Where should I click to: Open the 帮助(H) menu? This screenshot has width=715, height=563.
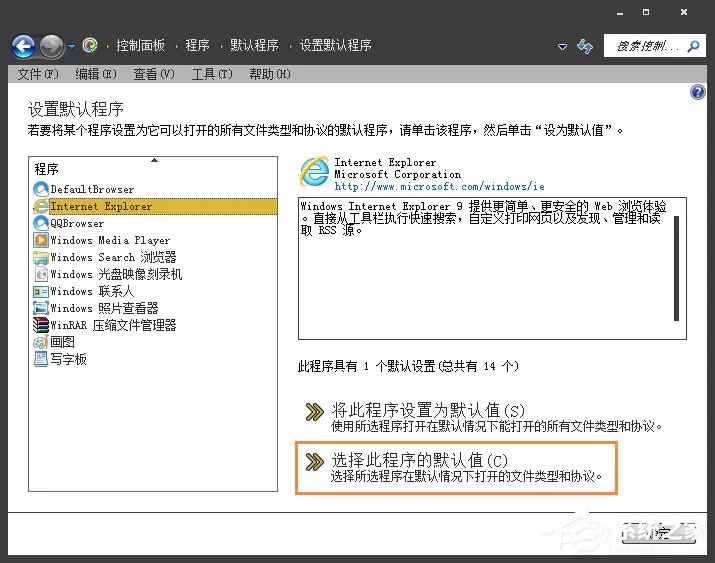click(x=269, y=74)
